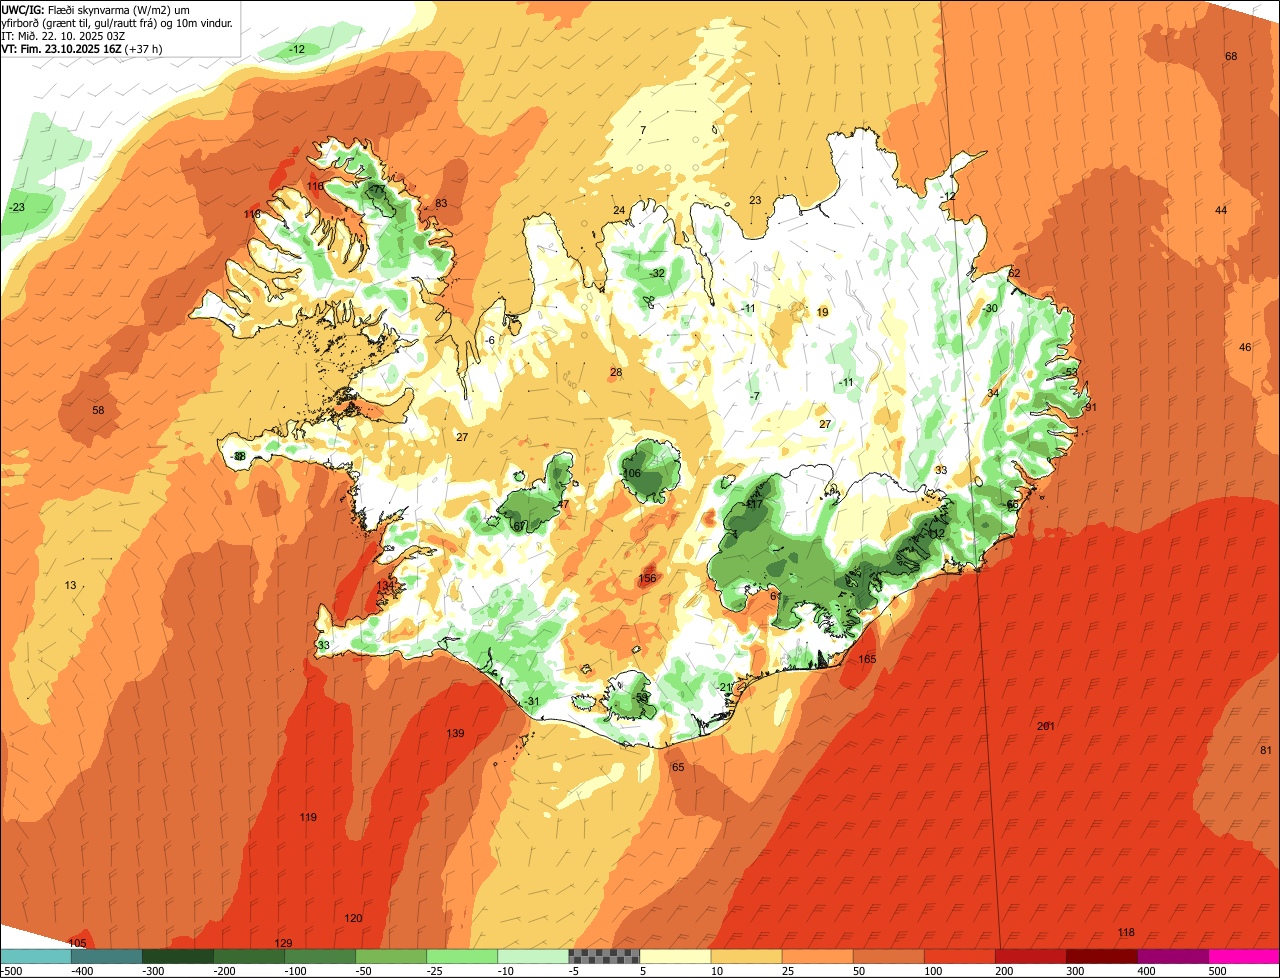Select the map value -53
The width and height of the screenshot is (1280, 978).
[x=1071, y=372]
